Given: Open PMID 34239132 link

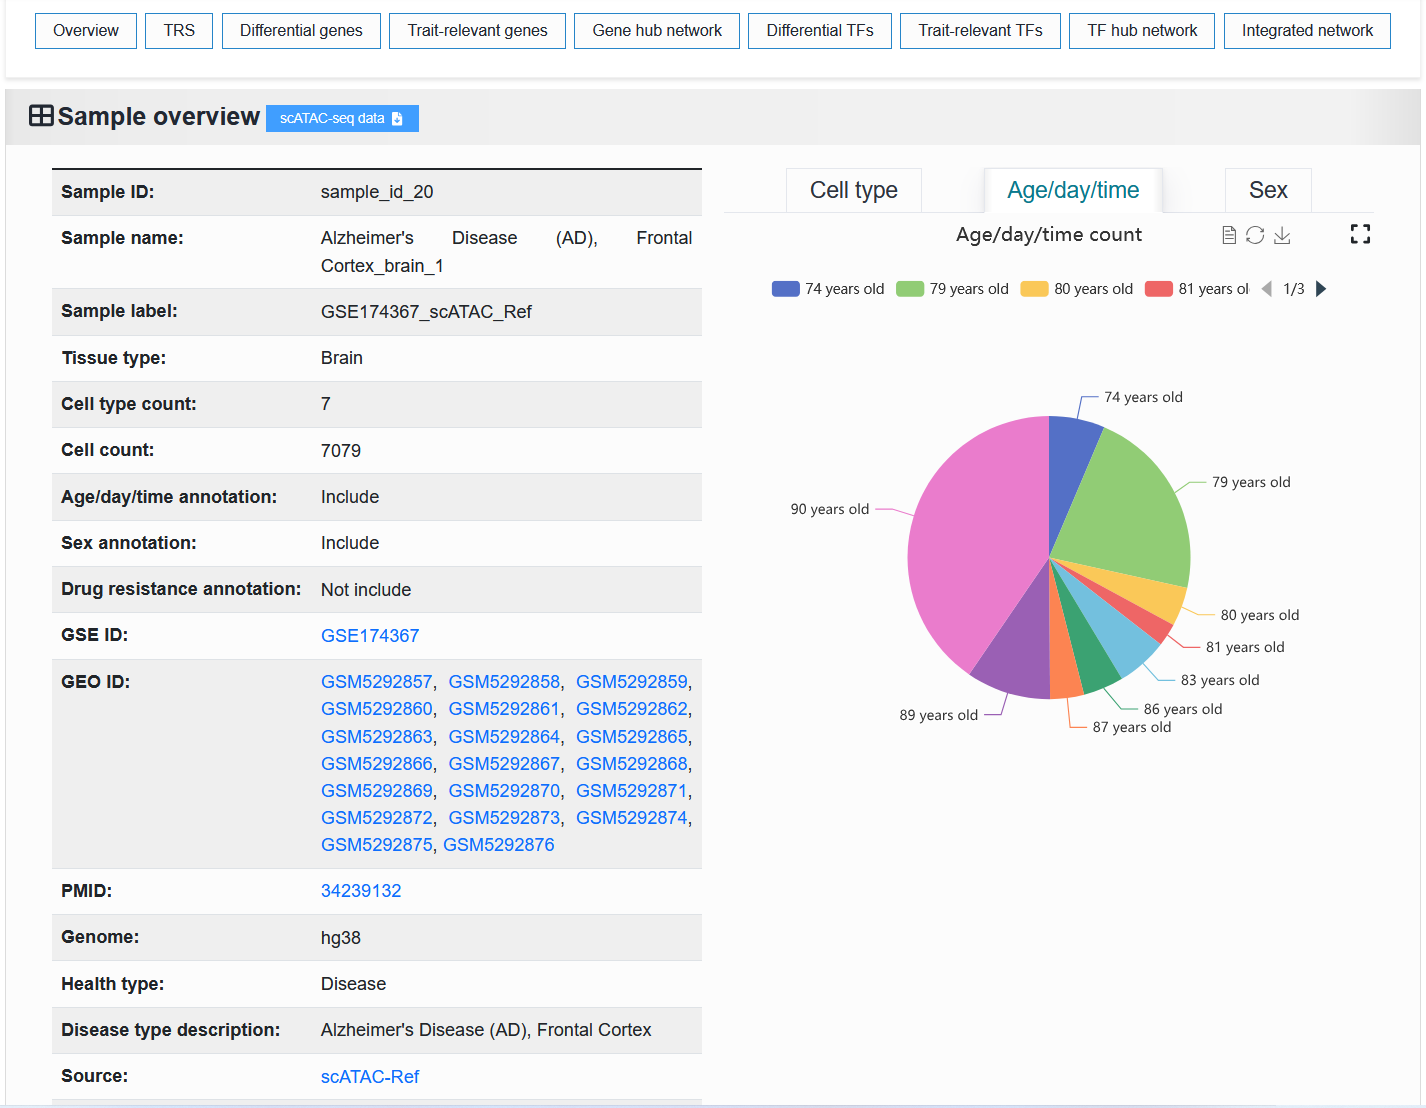Looking at the screenshot, I should coord(361,891).
